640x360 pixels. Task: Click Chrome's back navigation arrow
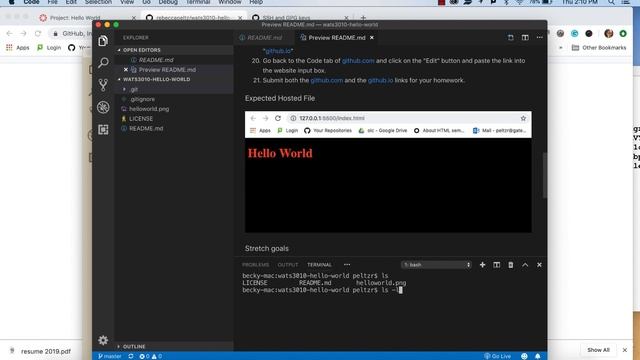click(9, 33)
